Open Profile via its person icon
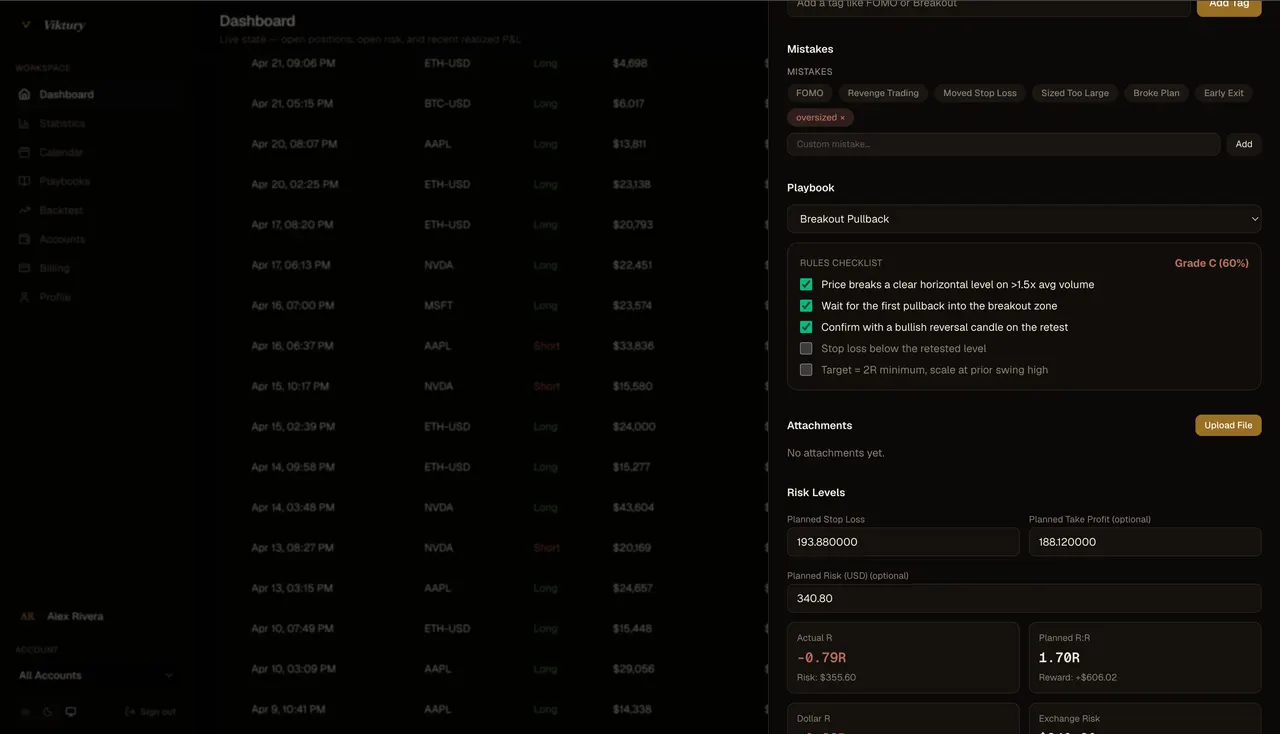 [25, 298]
